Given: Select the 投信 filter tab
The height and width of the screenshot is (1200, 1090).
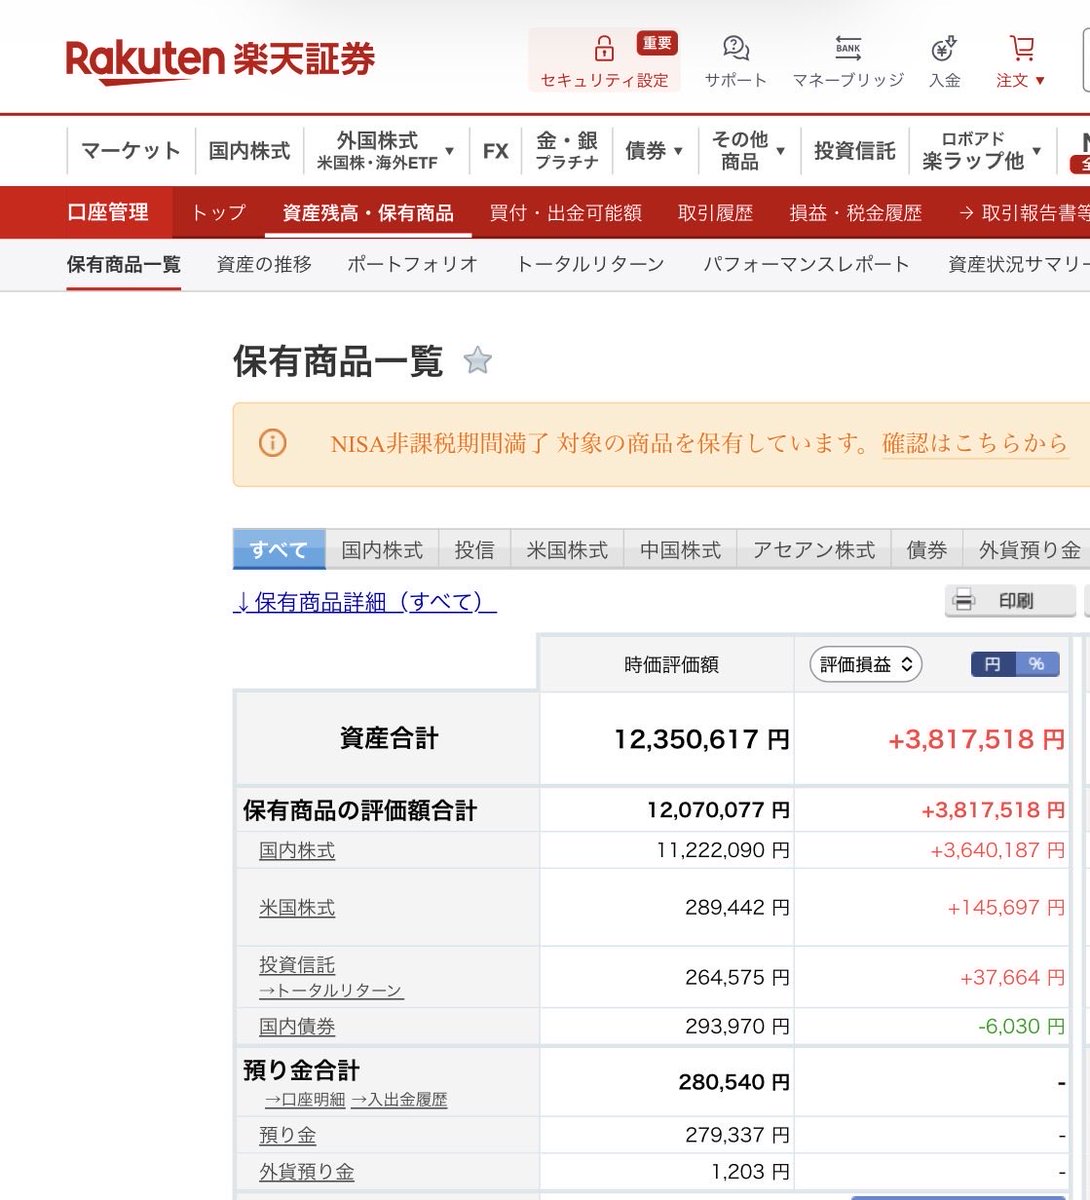Looking at the screenshot, I should 474,550.
